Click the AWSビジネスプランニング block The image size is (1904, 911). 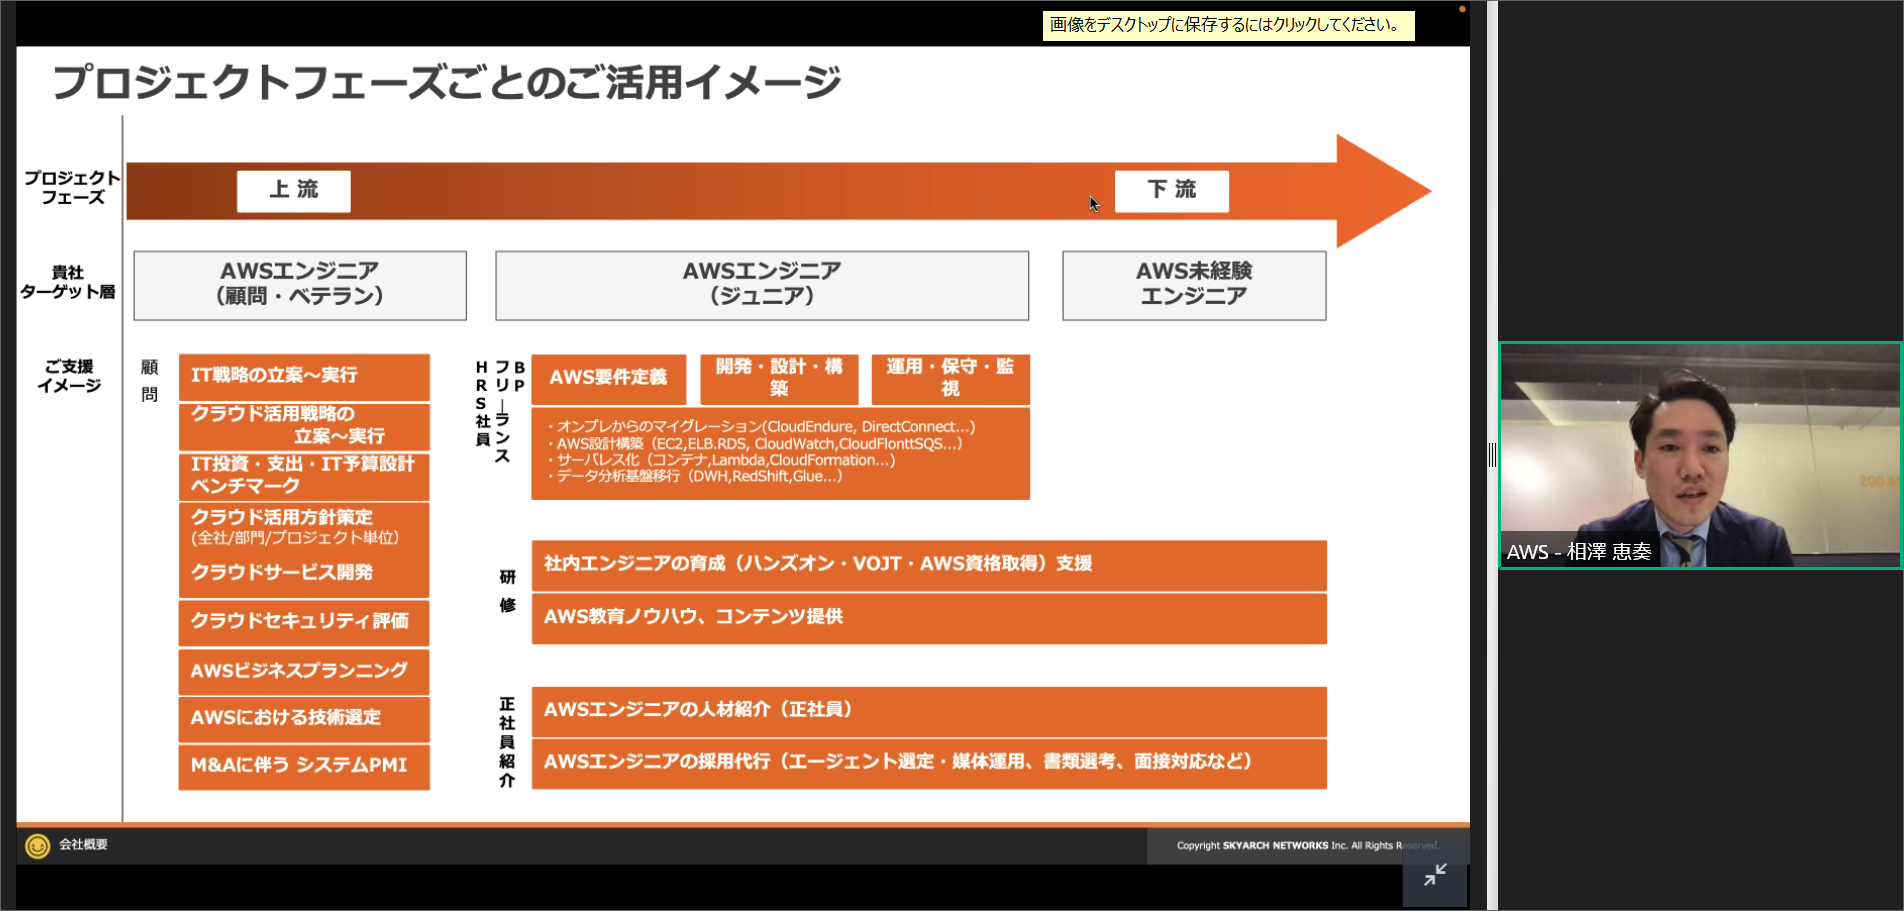click(x=304, y=671)
